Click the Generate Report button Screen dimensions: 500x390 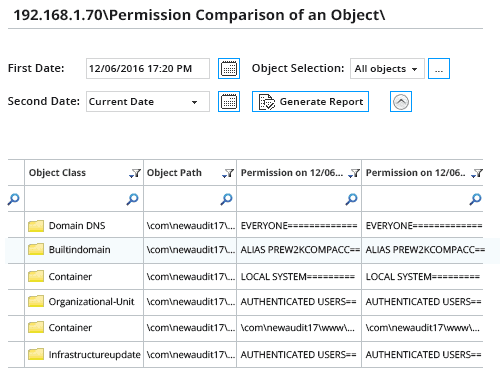pos(310,101)
